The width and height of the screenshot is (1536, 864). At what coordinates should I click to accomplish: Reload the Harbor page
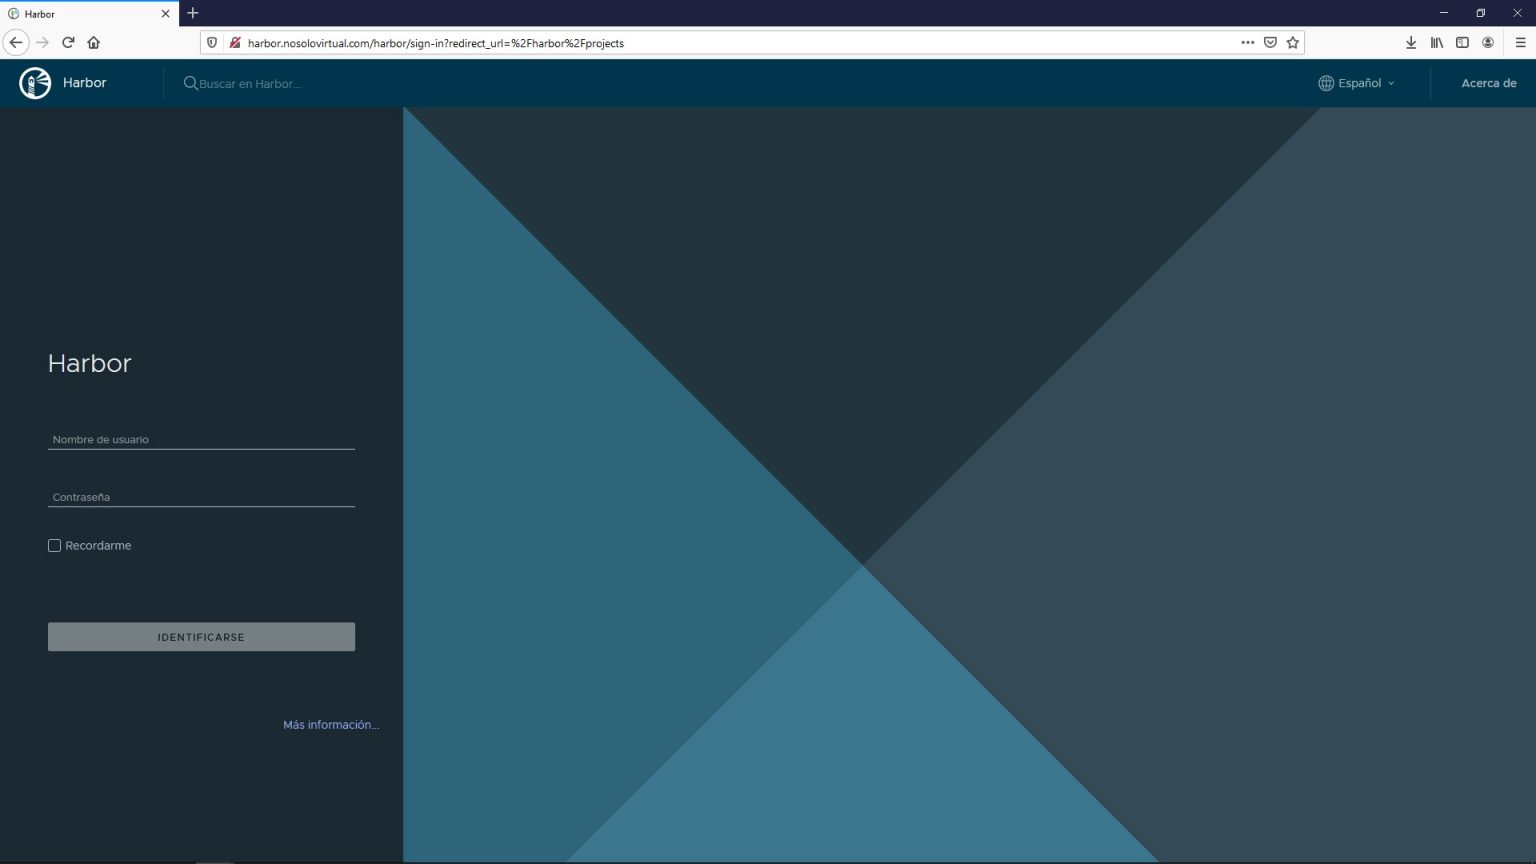(x=67, y=42)
